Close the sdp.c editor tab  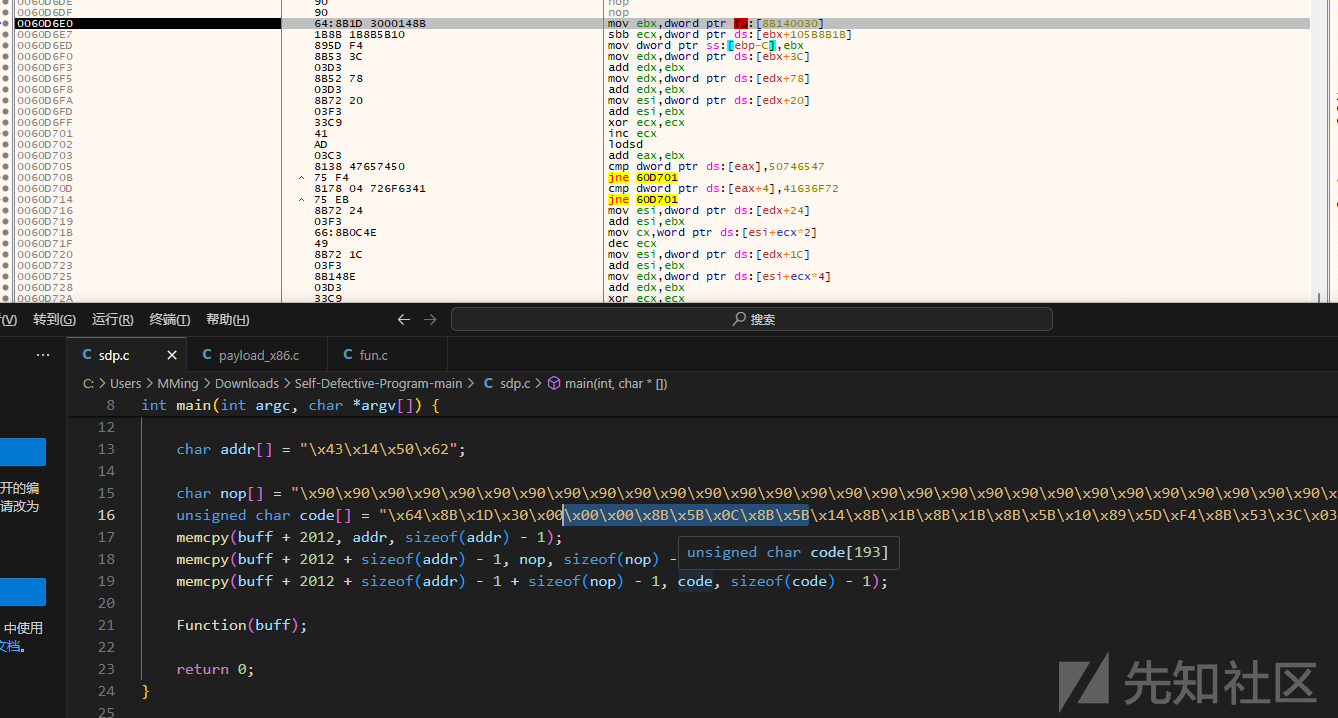[x=172, y=355]
